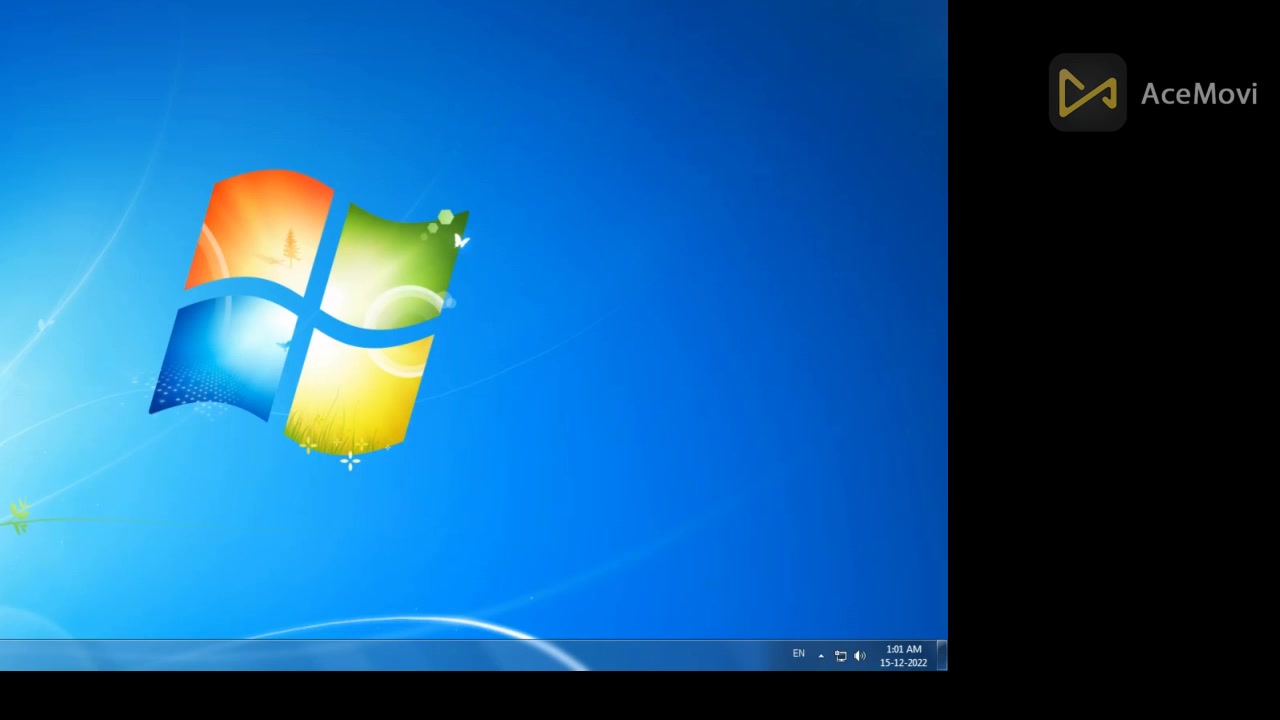Click the Show desktop button at taskbar end
The height and width of the screenshot is (720, 1280).
click(x=941, y=656)
